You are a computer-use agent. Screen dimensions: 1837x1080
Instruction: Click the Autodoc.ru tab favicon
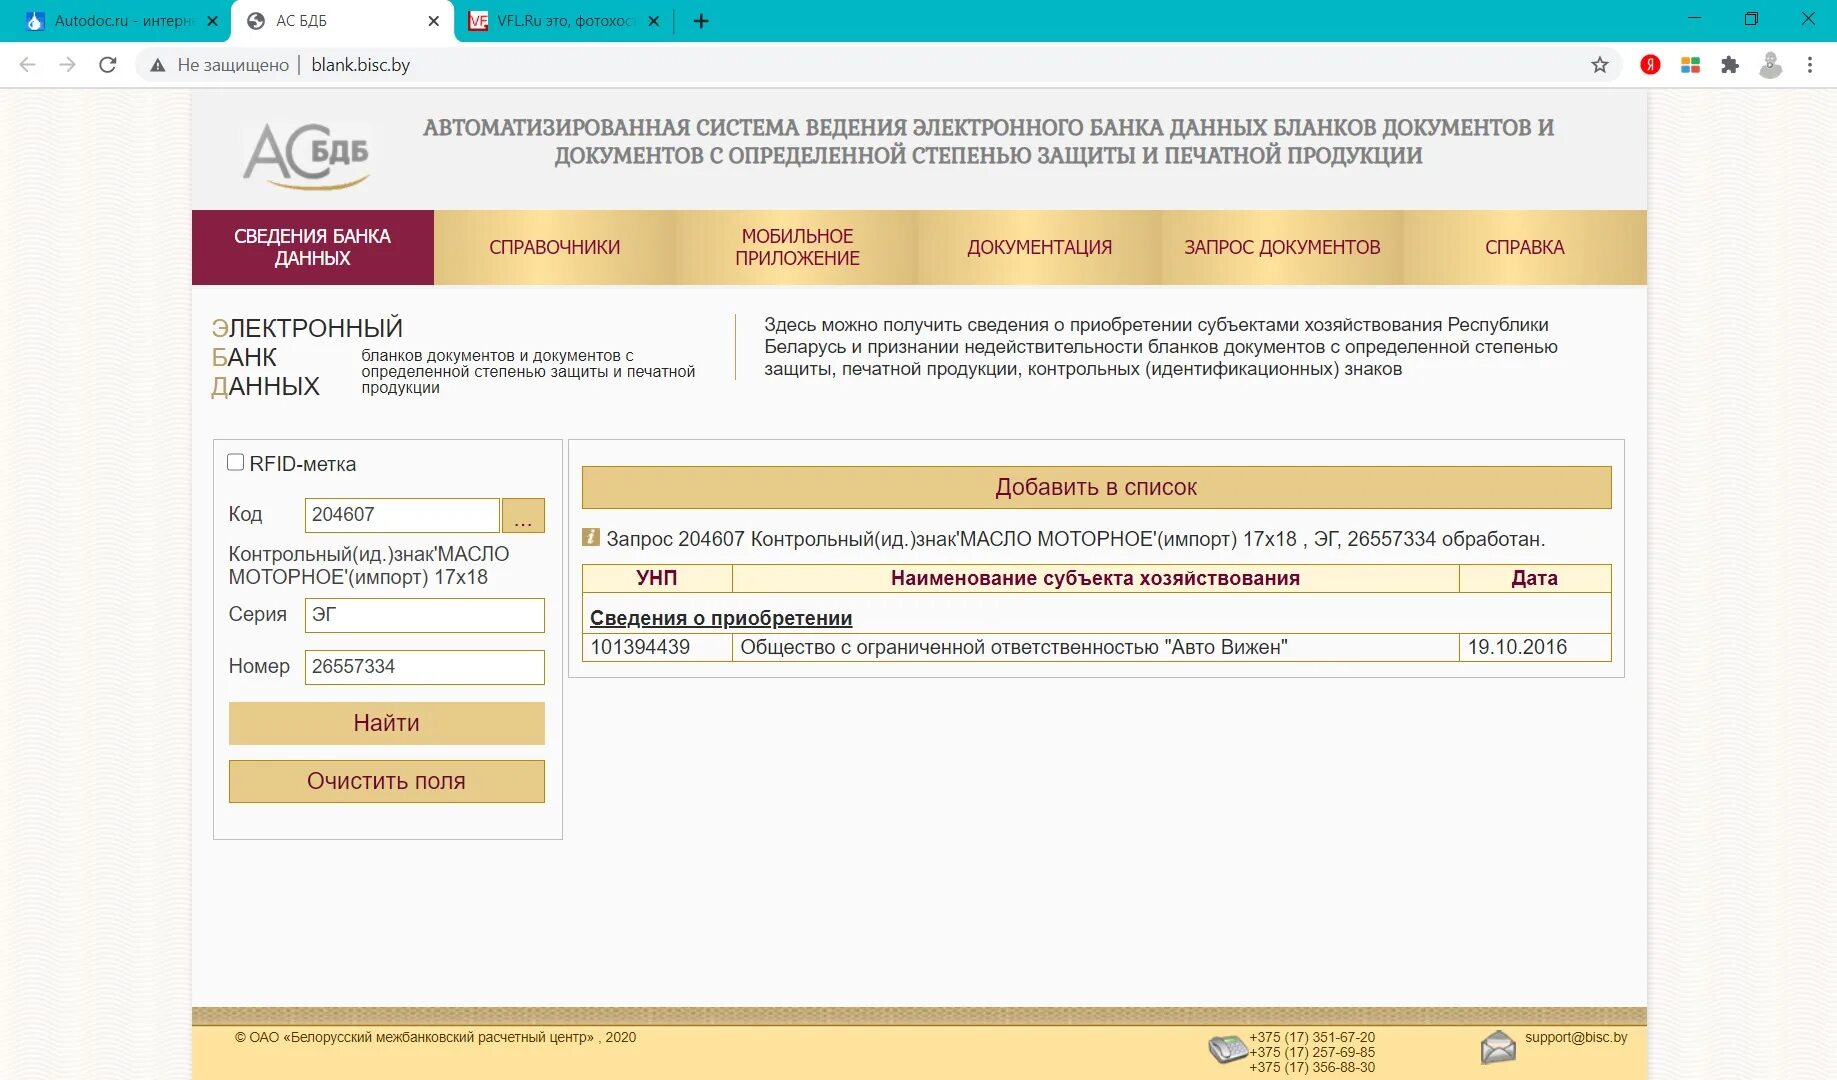[35, 21]
